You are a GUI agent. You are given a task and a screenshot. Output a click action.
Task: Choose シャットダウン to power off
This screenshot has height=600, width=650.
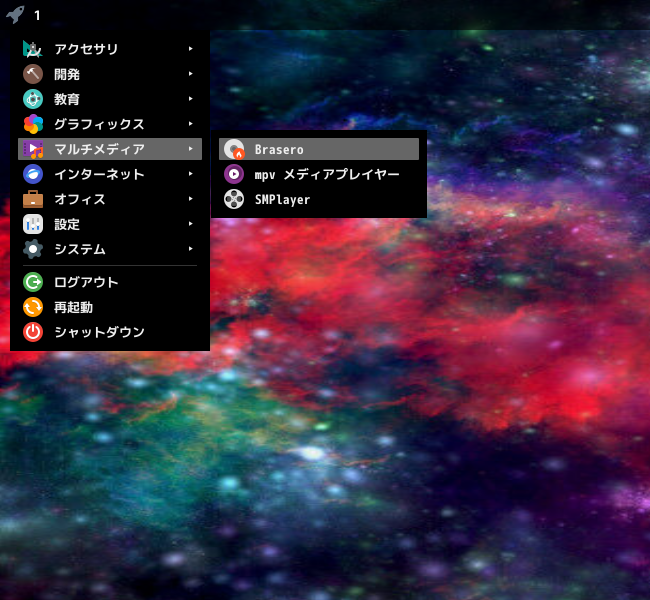coord(110,332)
